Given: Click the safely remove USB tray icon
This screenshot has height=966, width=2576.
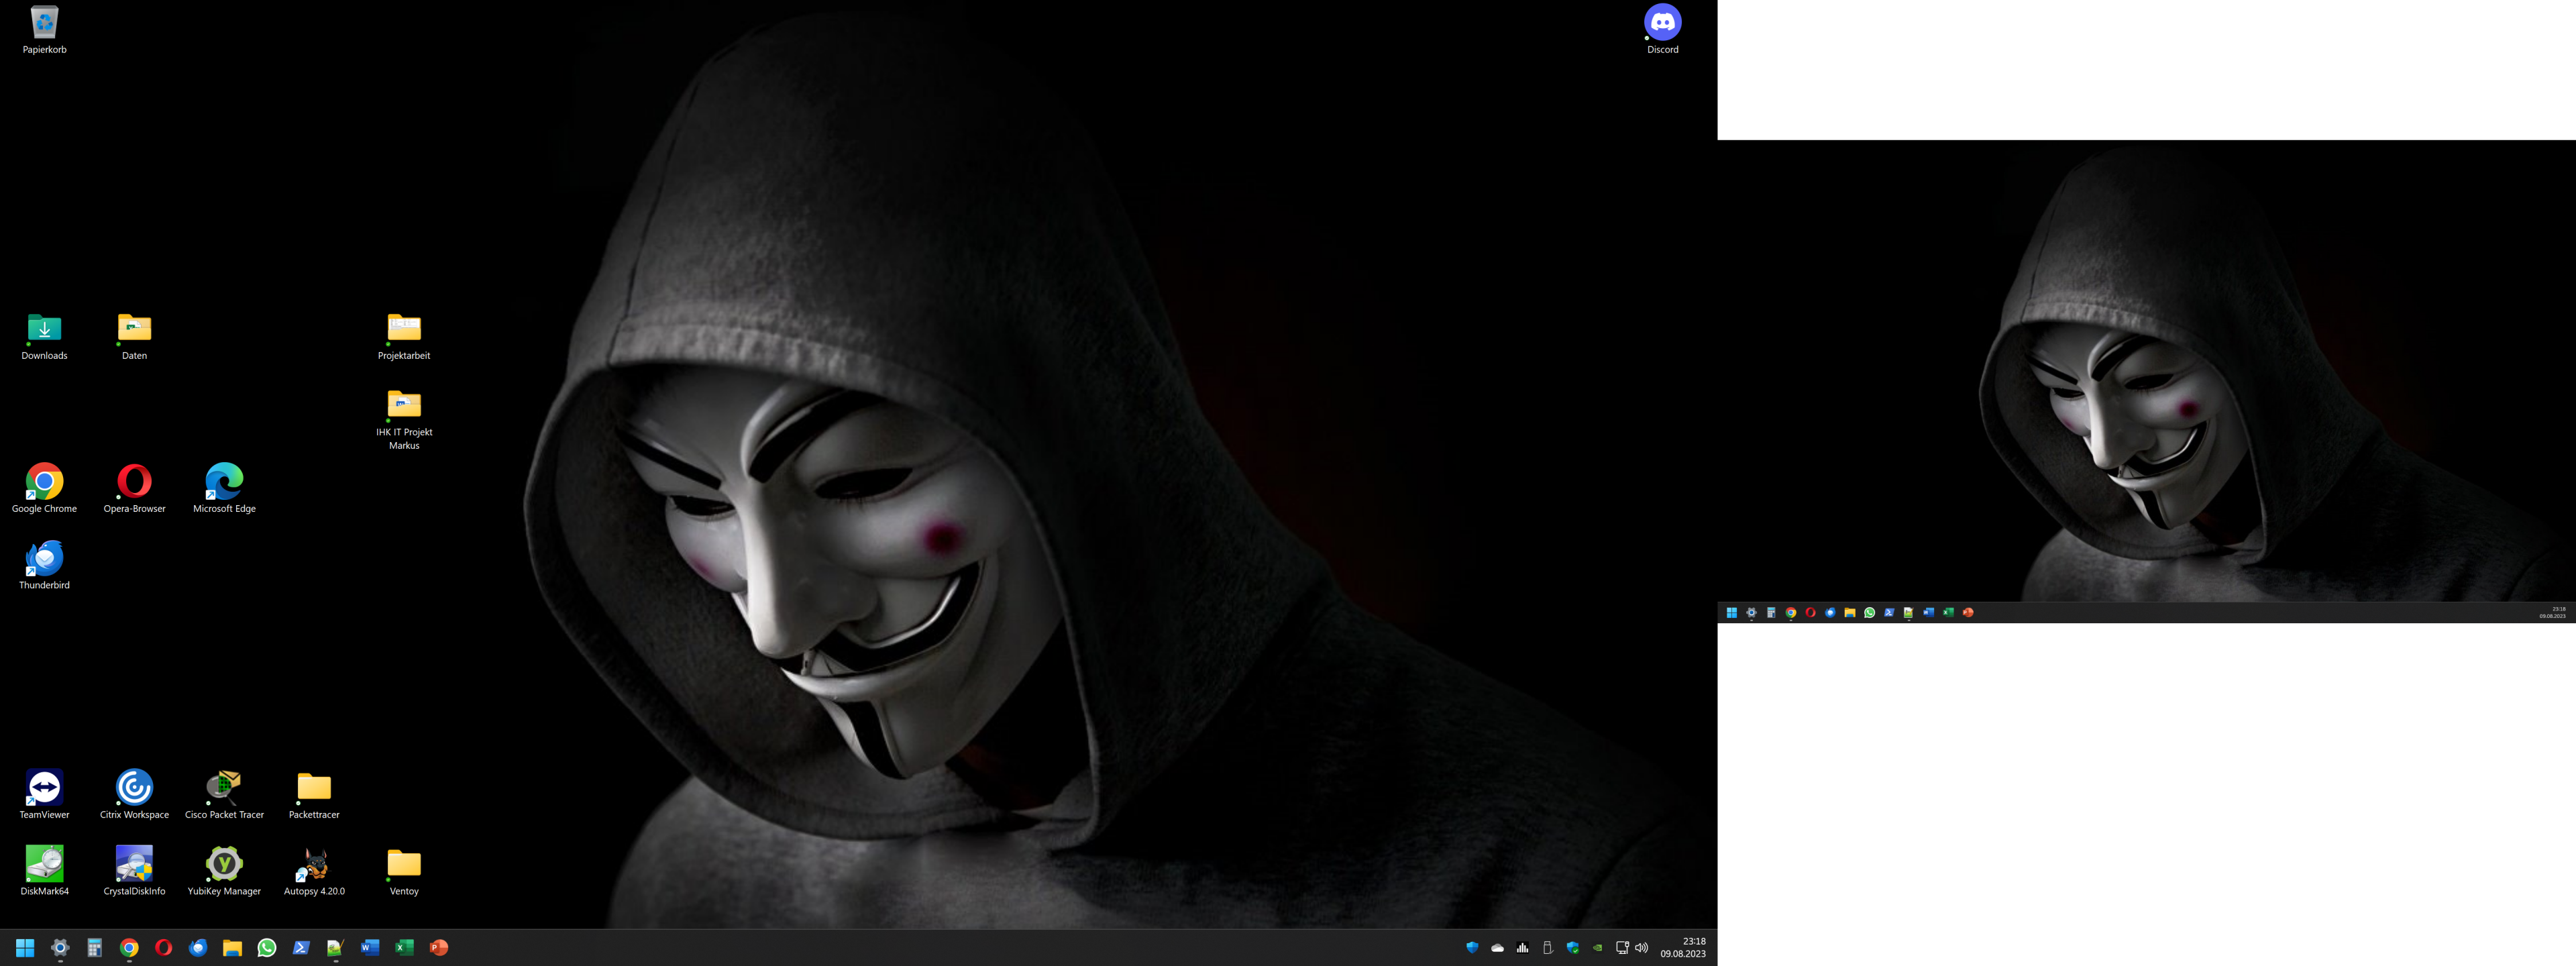Looking at the screenshot, I should tap(1547, 948).
